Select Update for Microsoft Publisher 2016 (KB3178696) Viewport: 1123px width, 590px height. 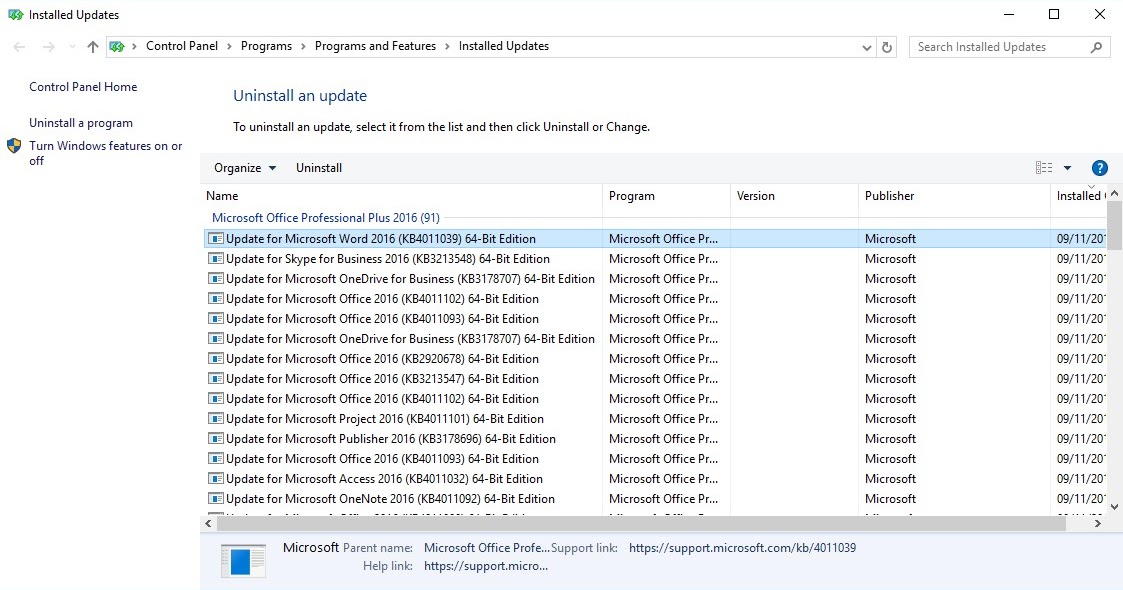pyautogui.click(x=390, y=439)
